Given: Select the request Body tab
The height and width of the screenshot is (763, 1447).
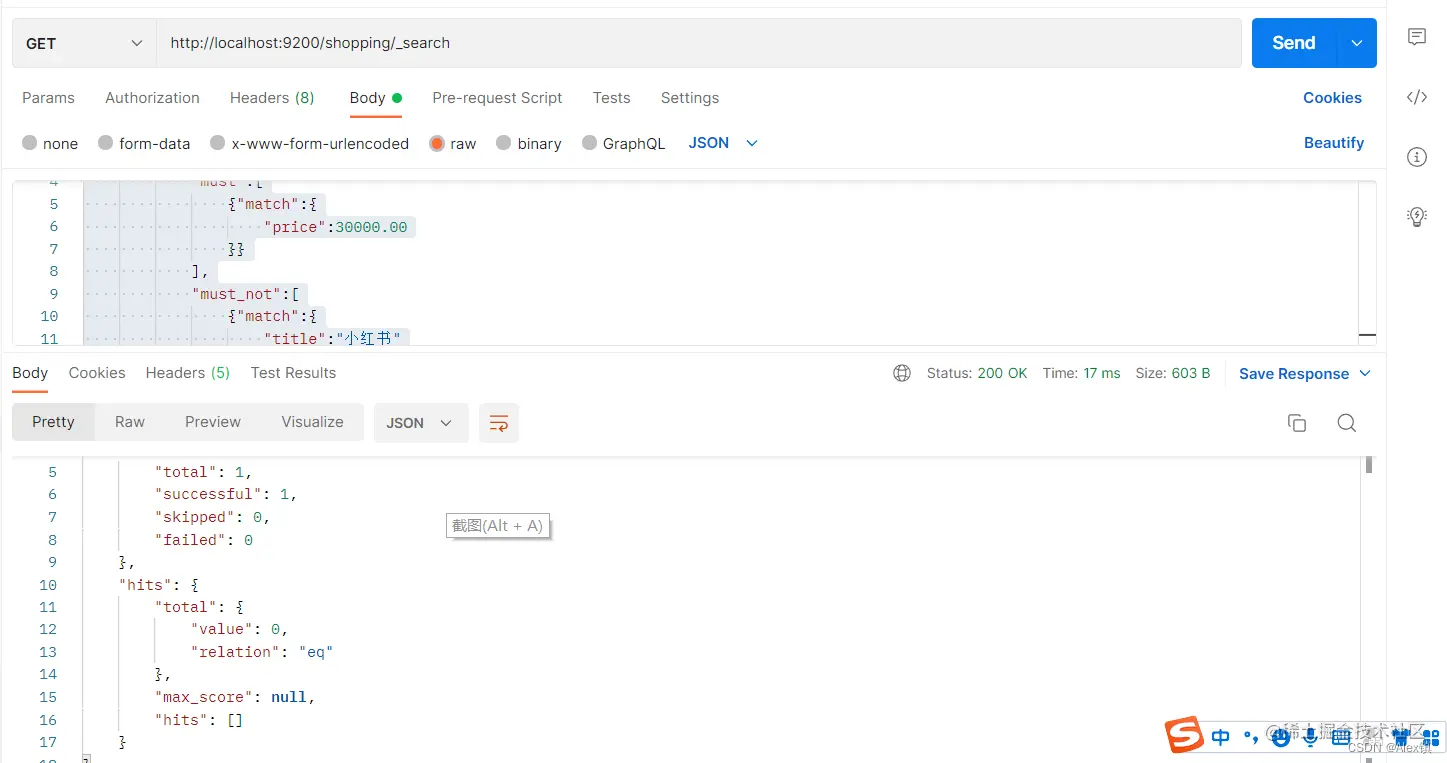Looking at the screenshot, I should pyautogui.click(x=375, y=98).
